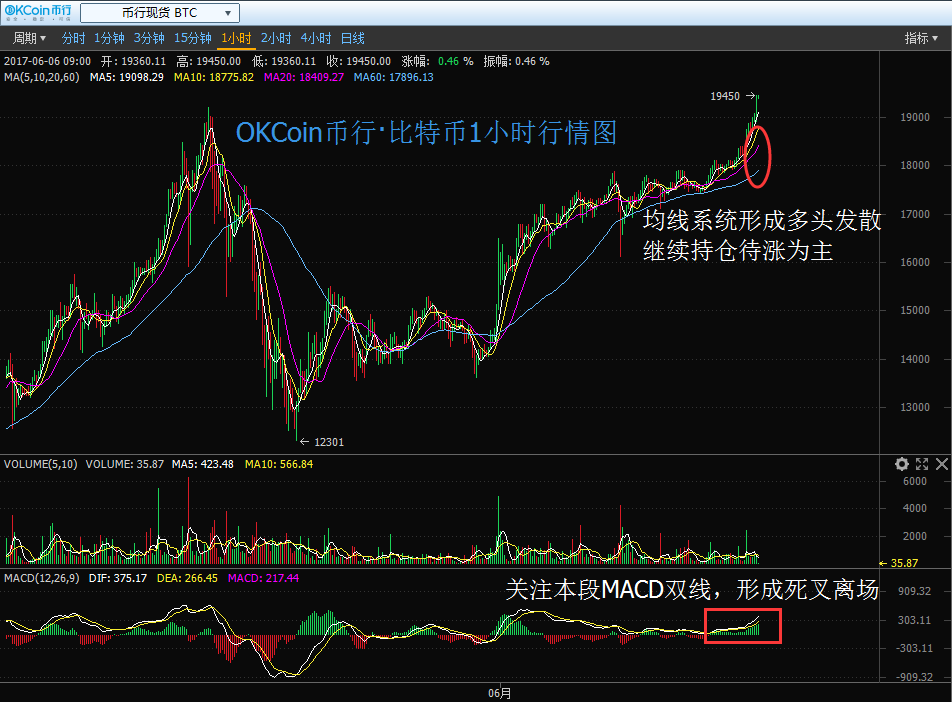The image size is (952, 702).
Task: Click the VOLUME: 35.87 reading
Action: pos(124,464)
